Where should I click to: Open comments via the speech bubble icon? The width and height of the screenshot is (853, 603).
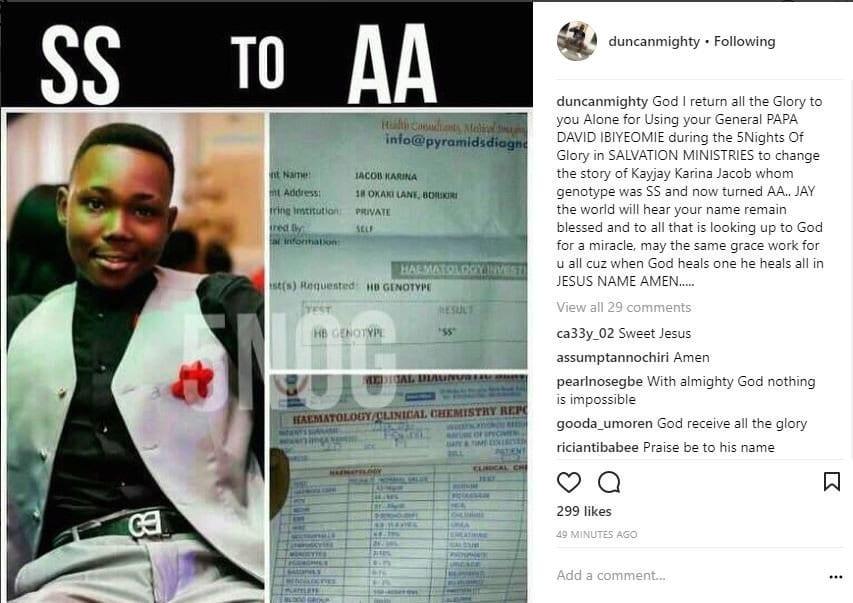(609, 482)
